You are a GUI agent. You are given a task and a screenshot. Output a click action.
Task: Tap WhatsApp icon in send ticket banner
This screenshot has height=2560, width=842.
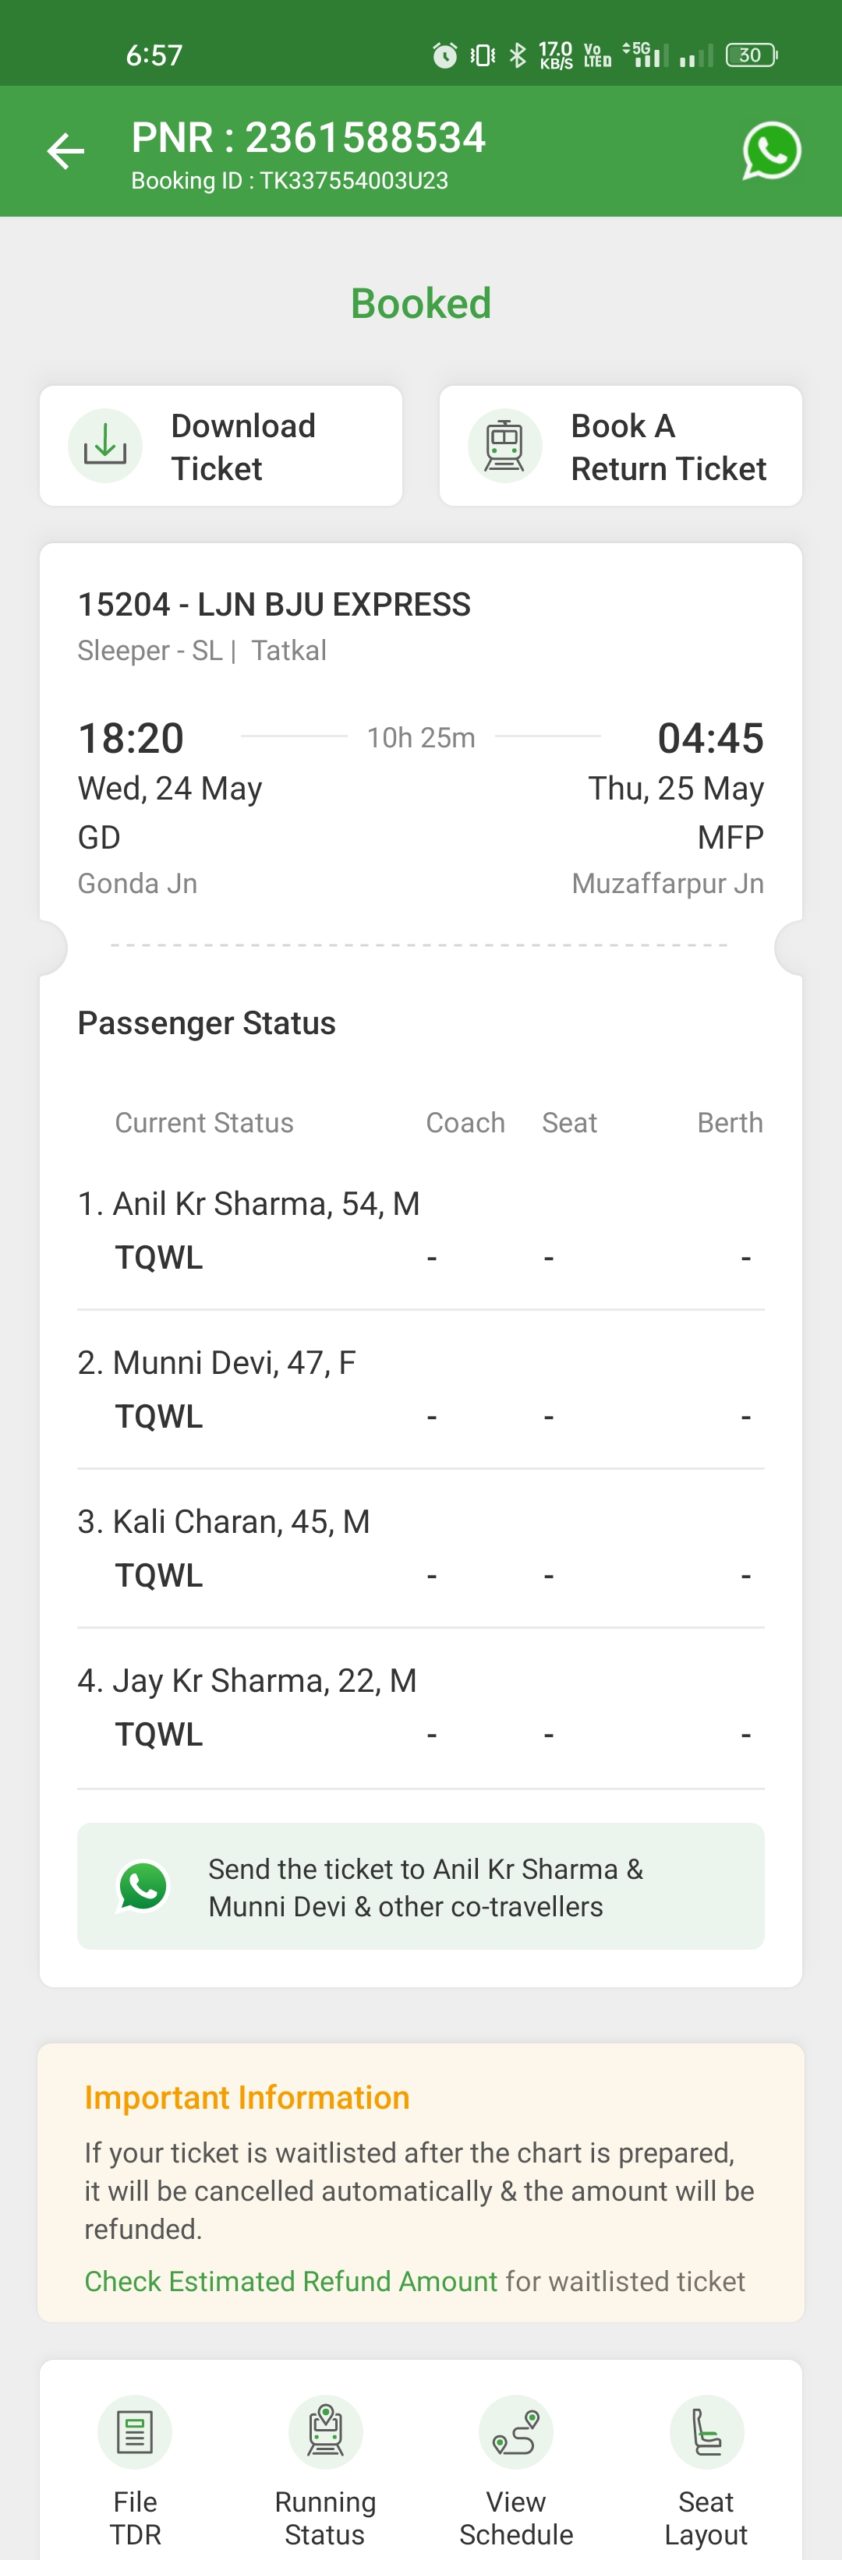click(x=143, y=1886)
